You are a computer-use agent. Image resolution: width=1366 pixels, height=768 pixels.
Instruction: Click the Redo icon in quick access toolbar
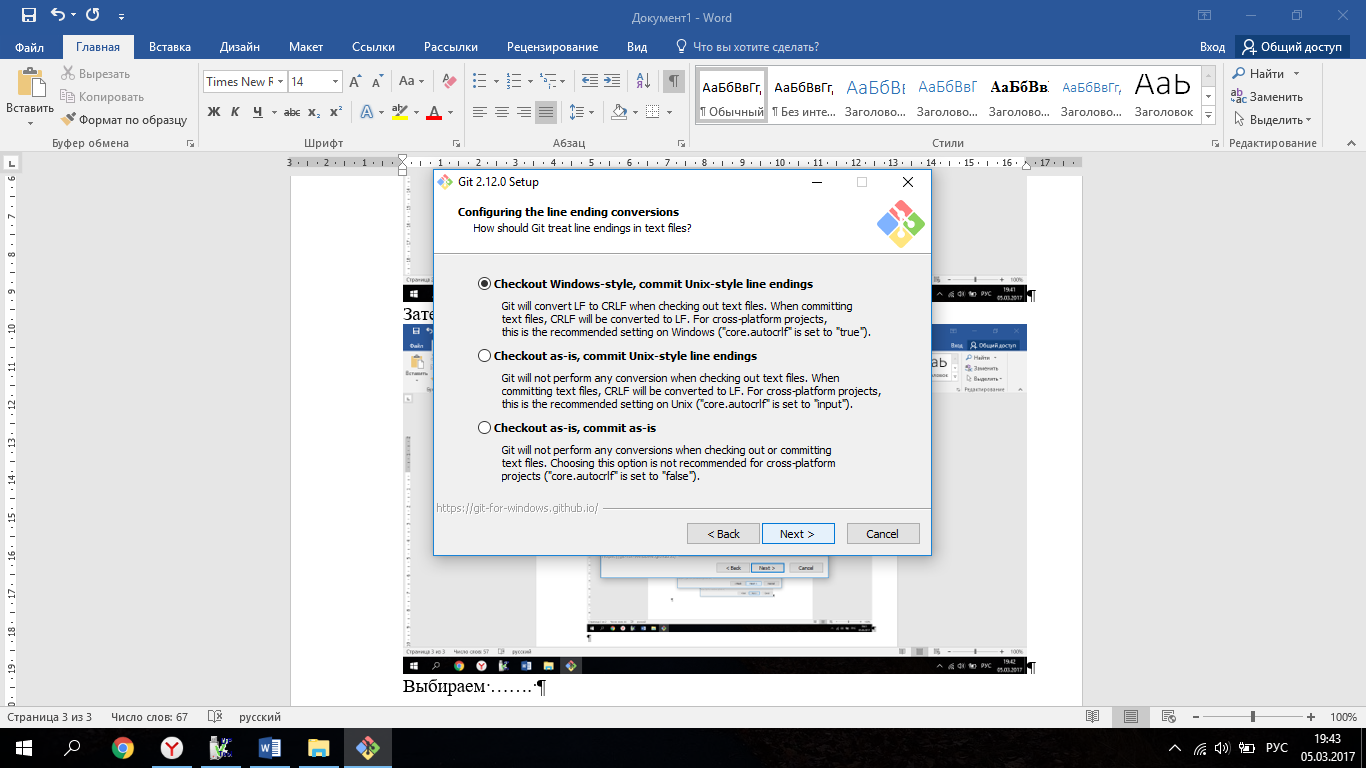click(92, 16)
